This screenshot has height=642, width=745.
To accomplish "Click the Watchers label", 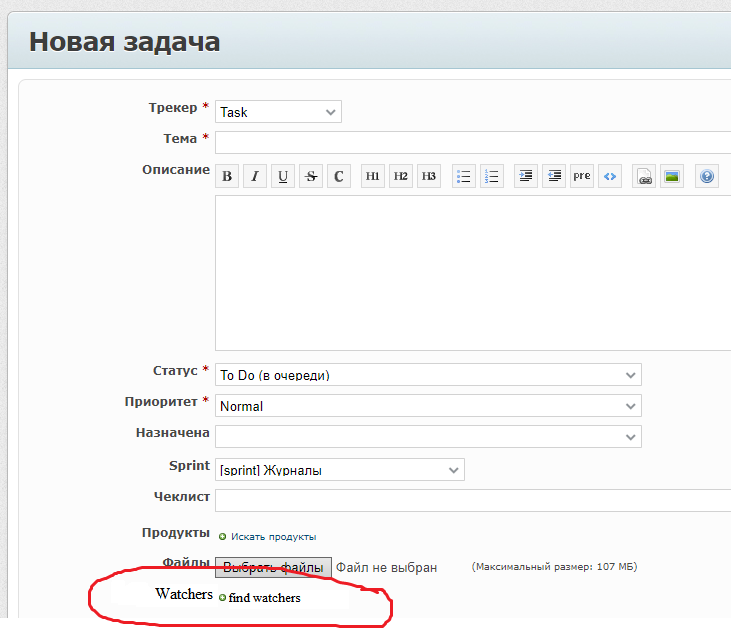I will (184, 594).
